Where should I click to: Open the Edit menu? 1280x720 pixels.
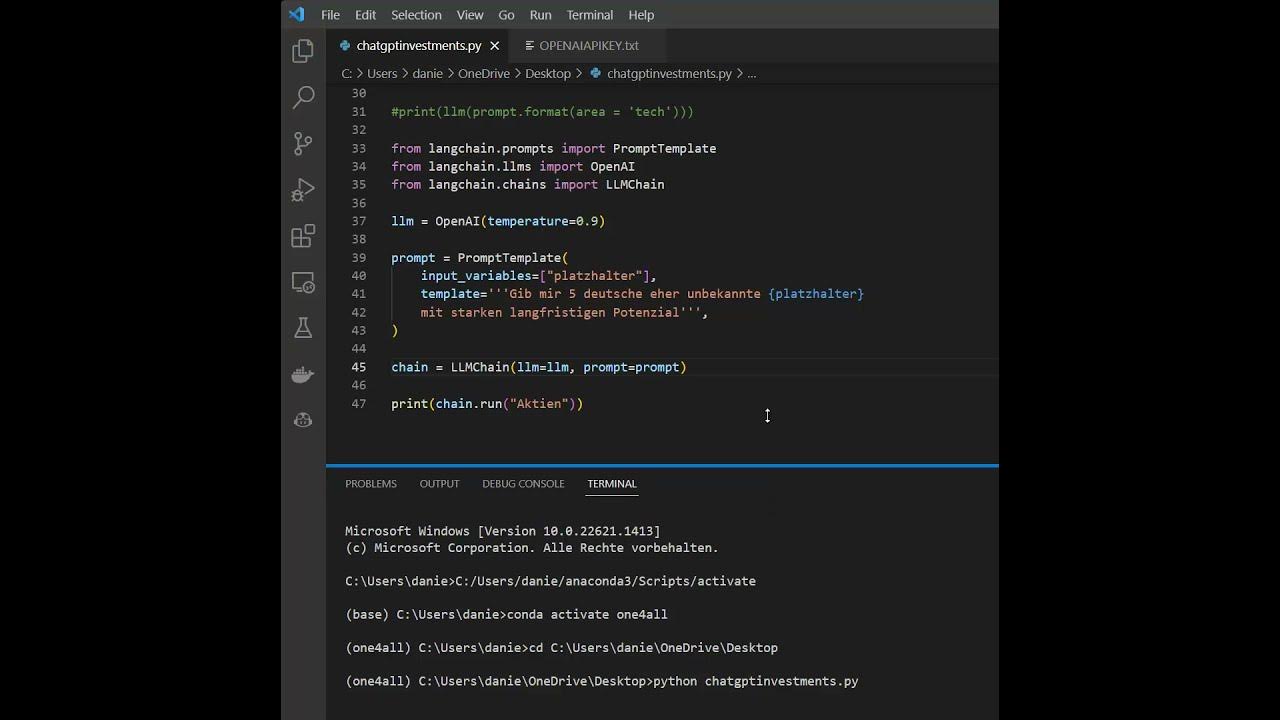click(x=366, y=15)
